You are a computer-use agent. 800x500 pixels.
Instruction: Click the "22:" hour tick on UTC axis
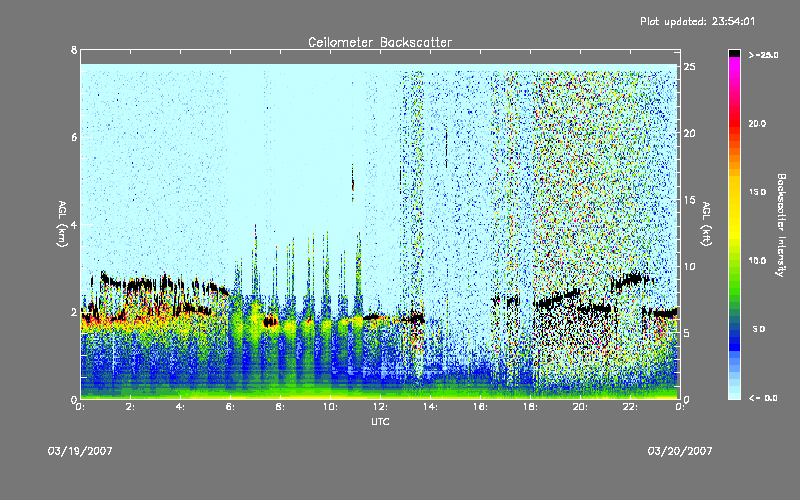tap(630, 407)
